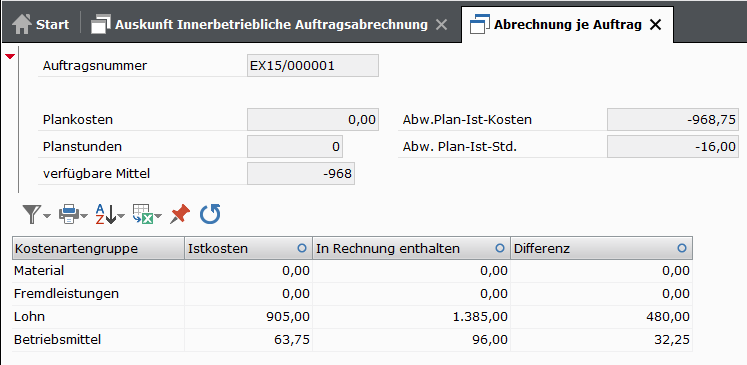Click the Start home icon
The image size is (747, 365).
tap(22, 24)
